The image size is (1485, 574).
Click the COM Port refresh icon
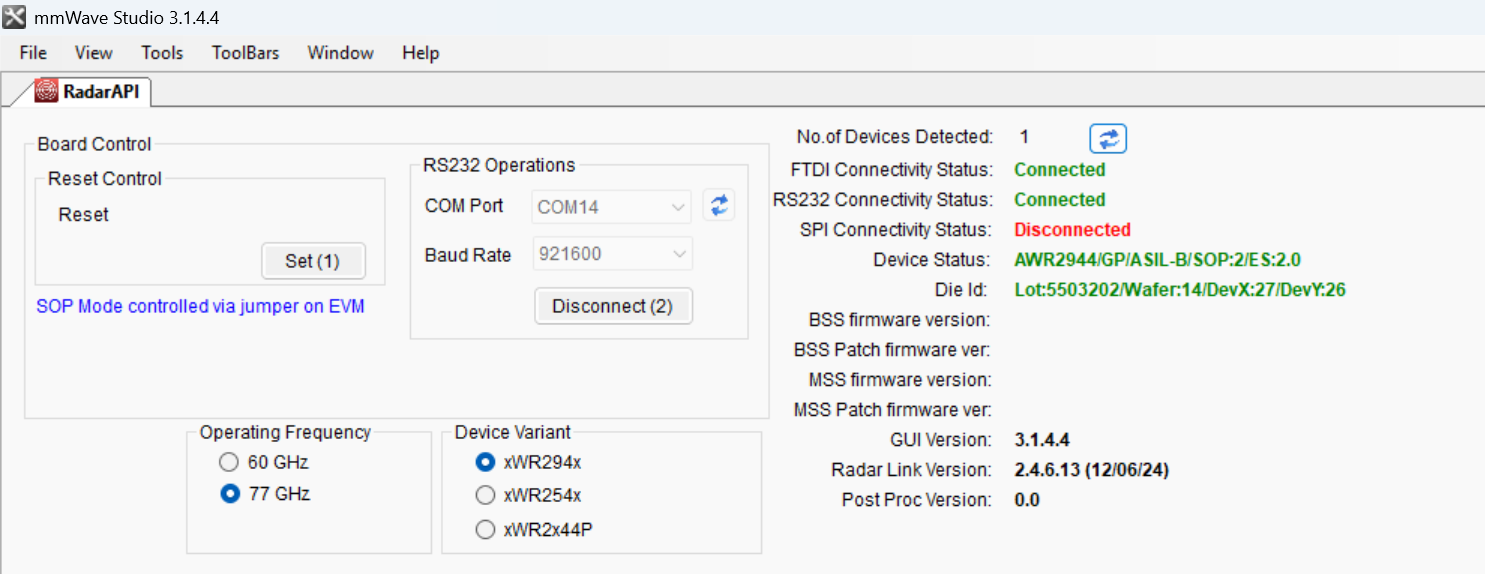click(718, 206)
